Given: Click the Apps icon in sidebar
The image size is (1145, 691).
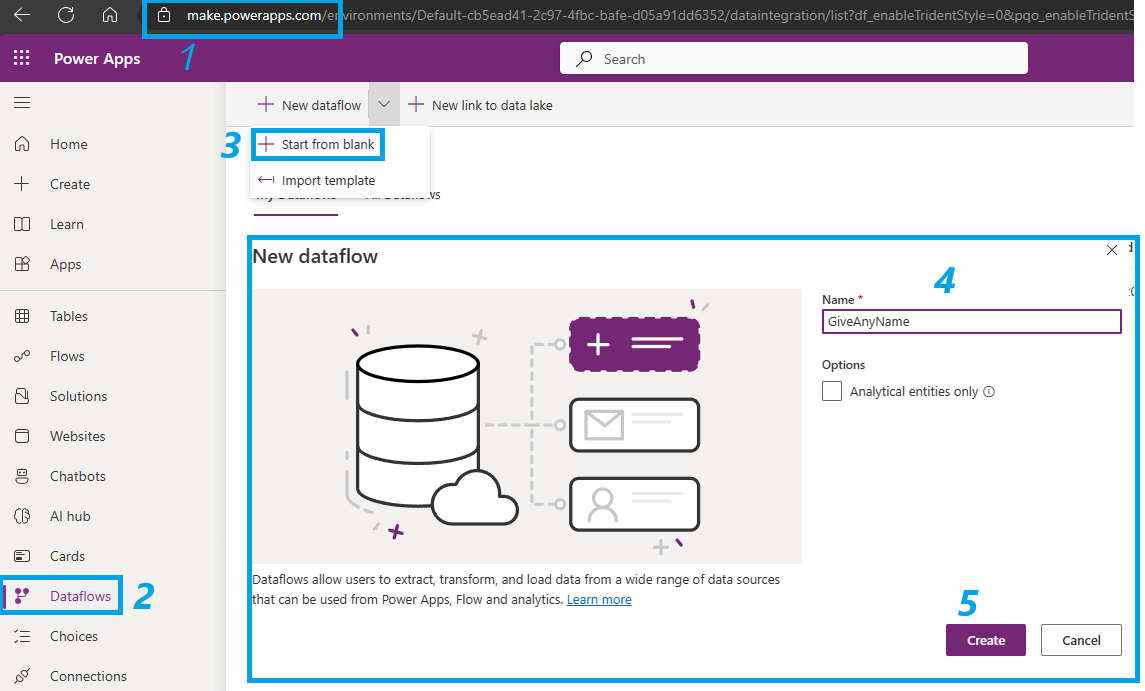Looking at the screenshot, I should click(x=23, y=264).
